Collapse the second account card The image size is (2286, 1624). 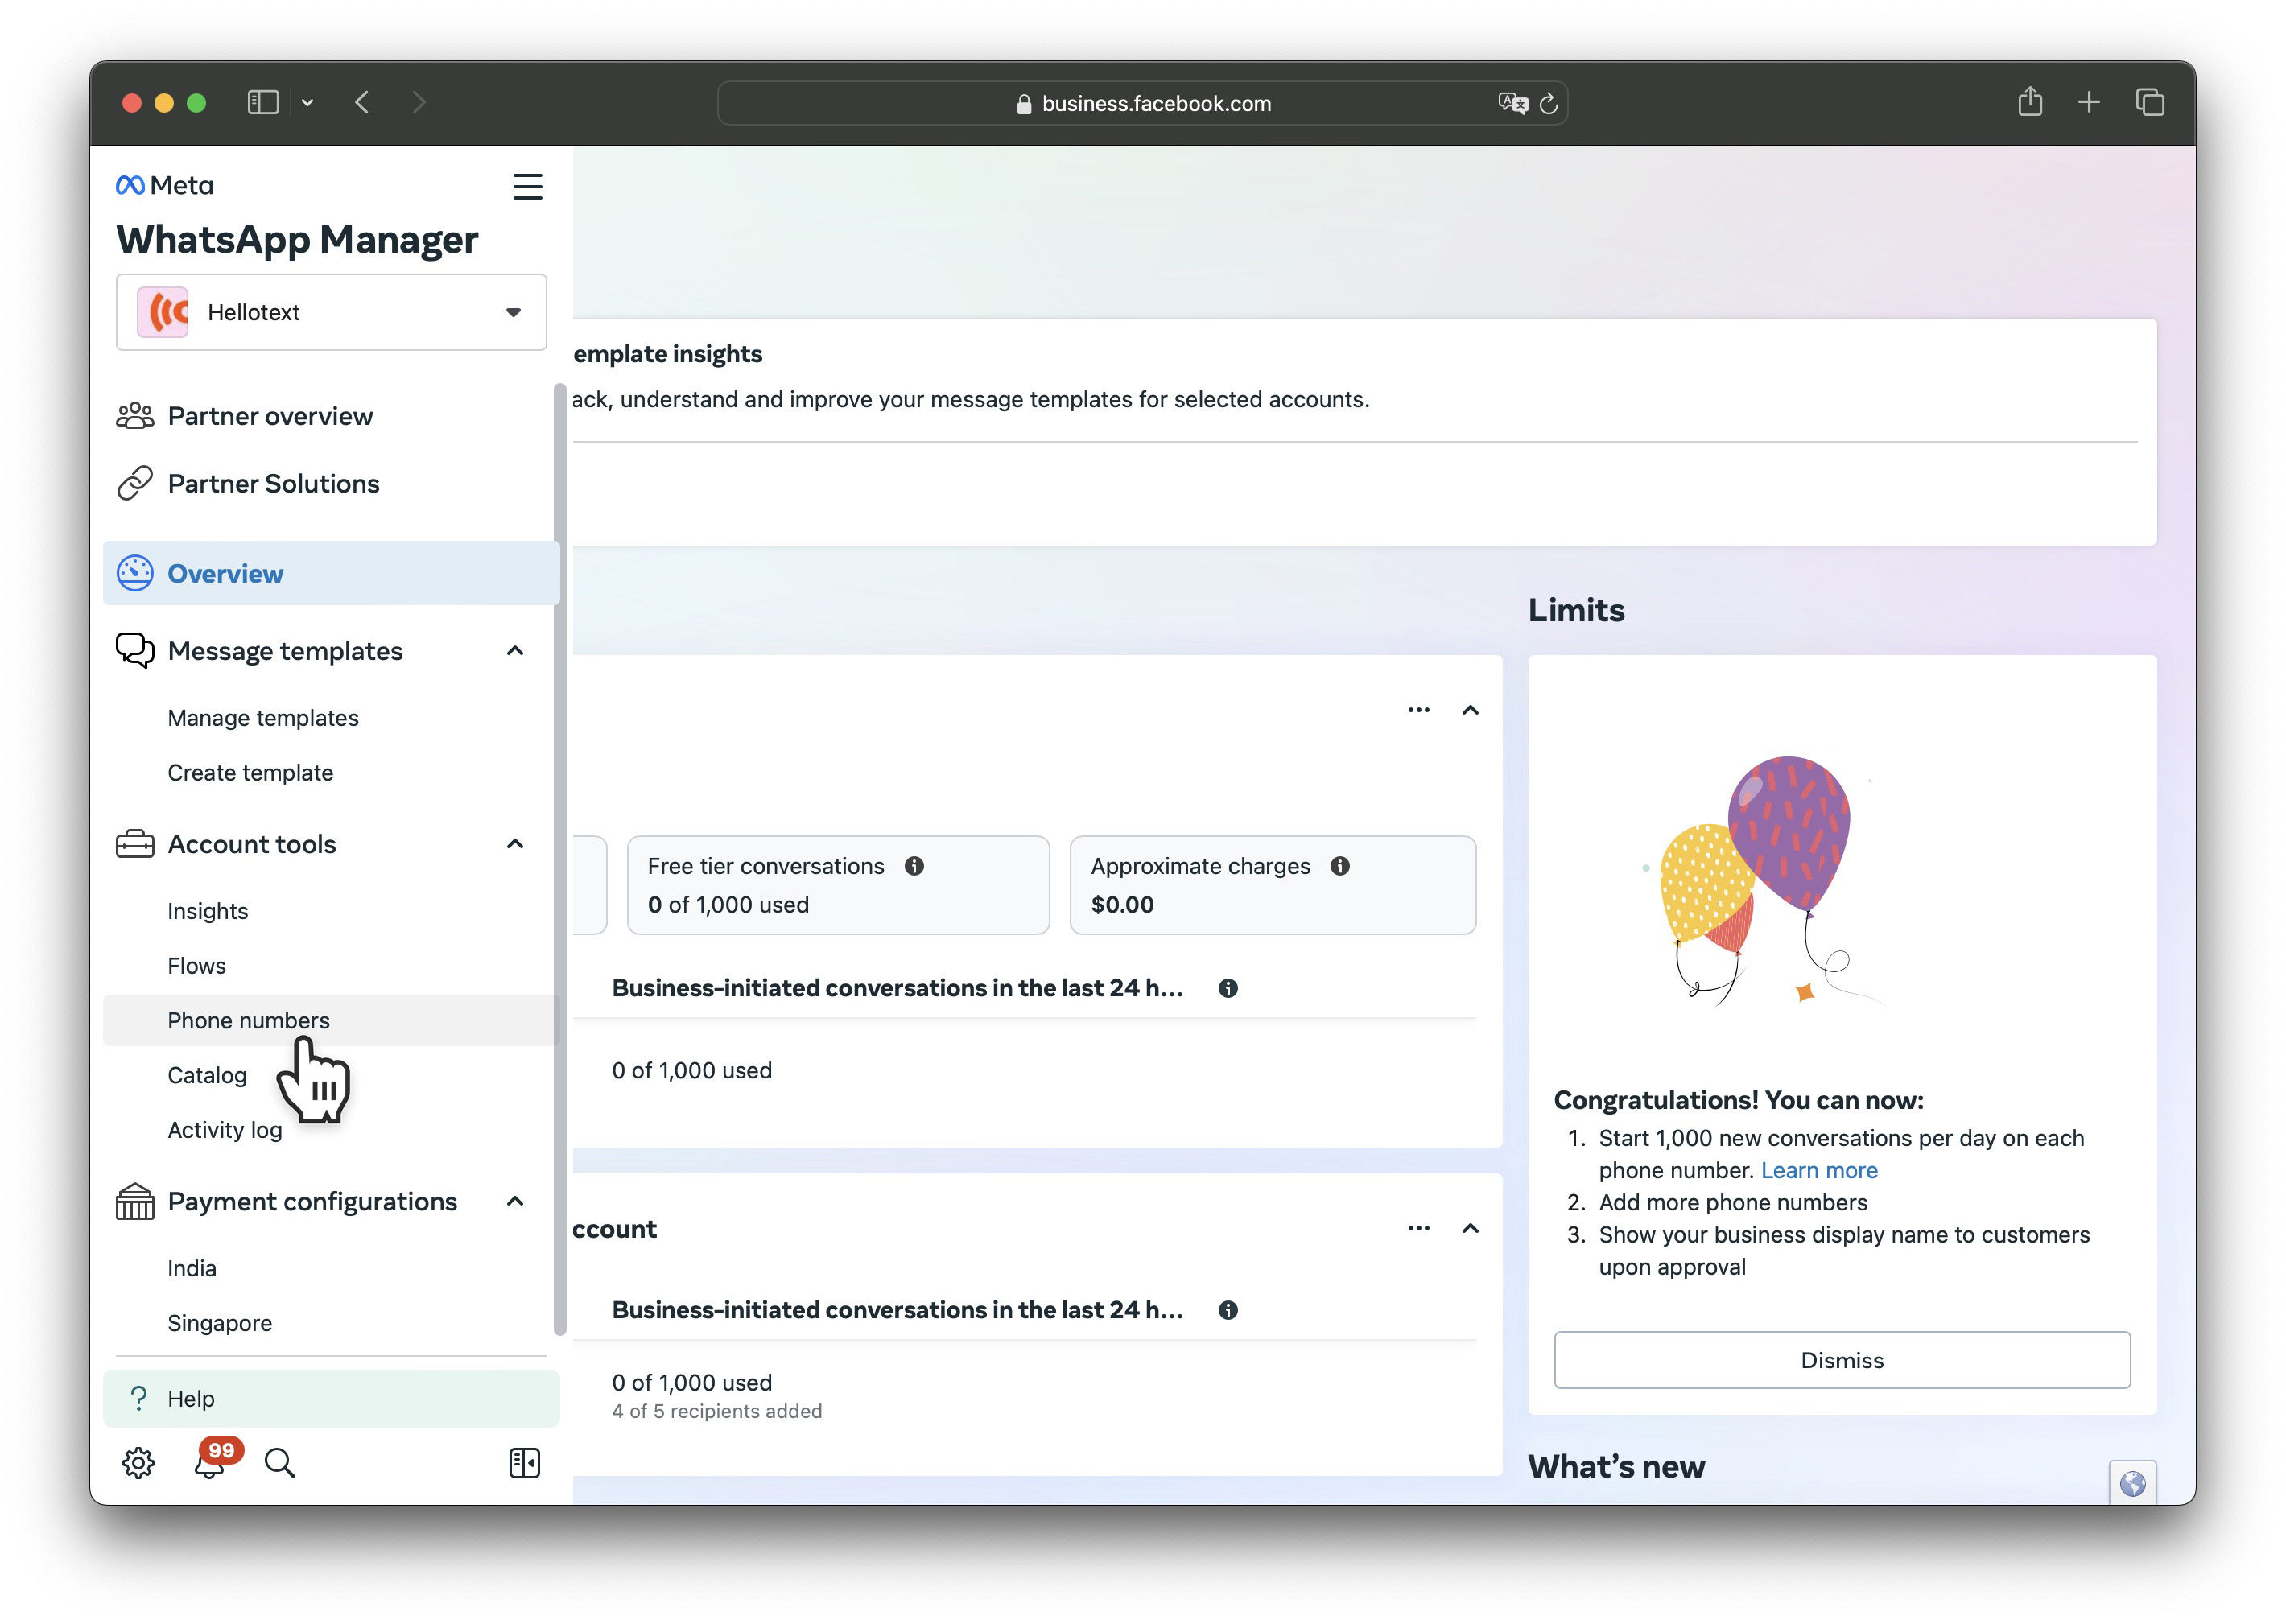pos(1470,1228)
